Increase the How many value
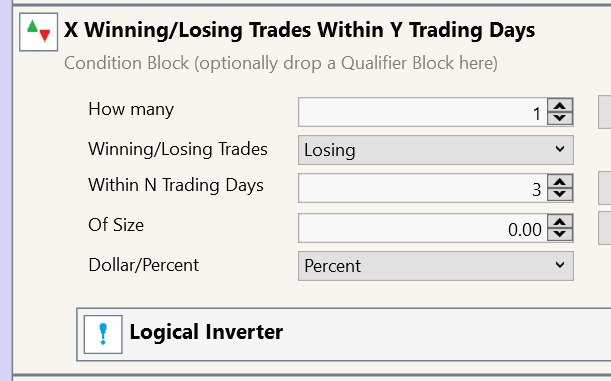This screenshot has width=611, height=381. pyautogui.click(x=560, y=106)
